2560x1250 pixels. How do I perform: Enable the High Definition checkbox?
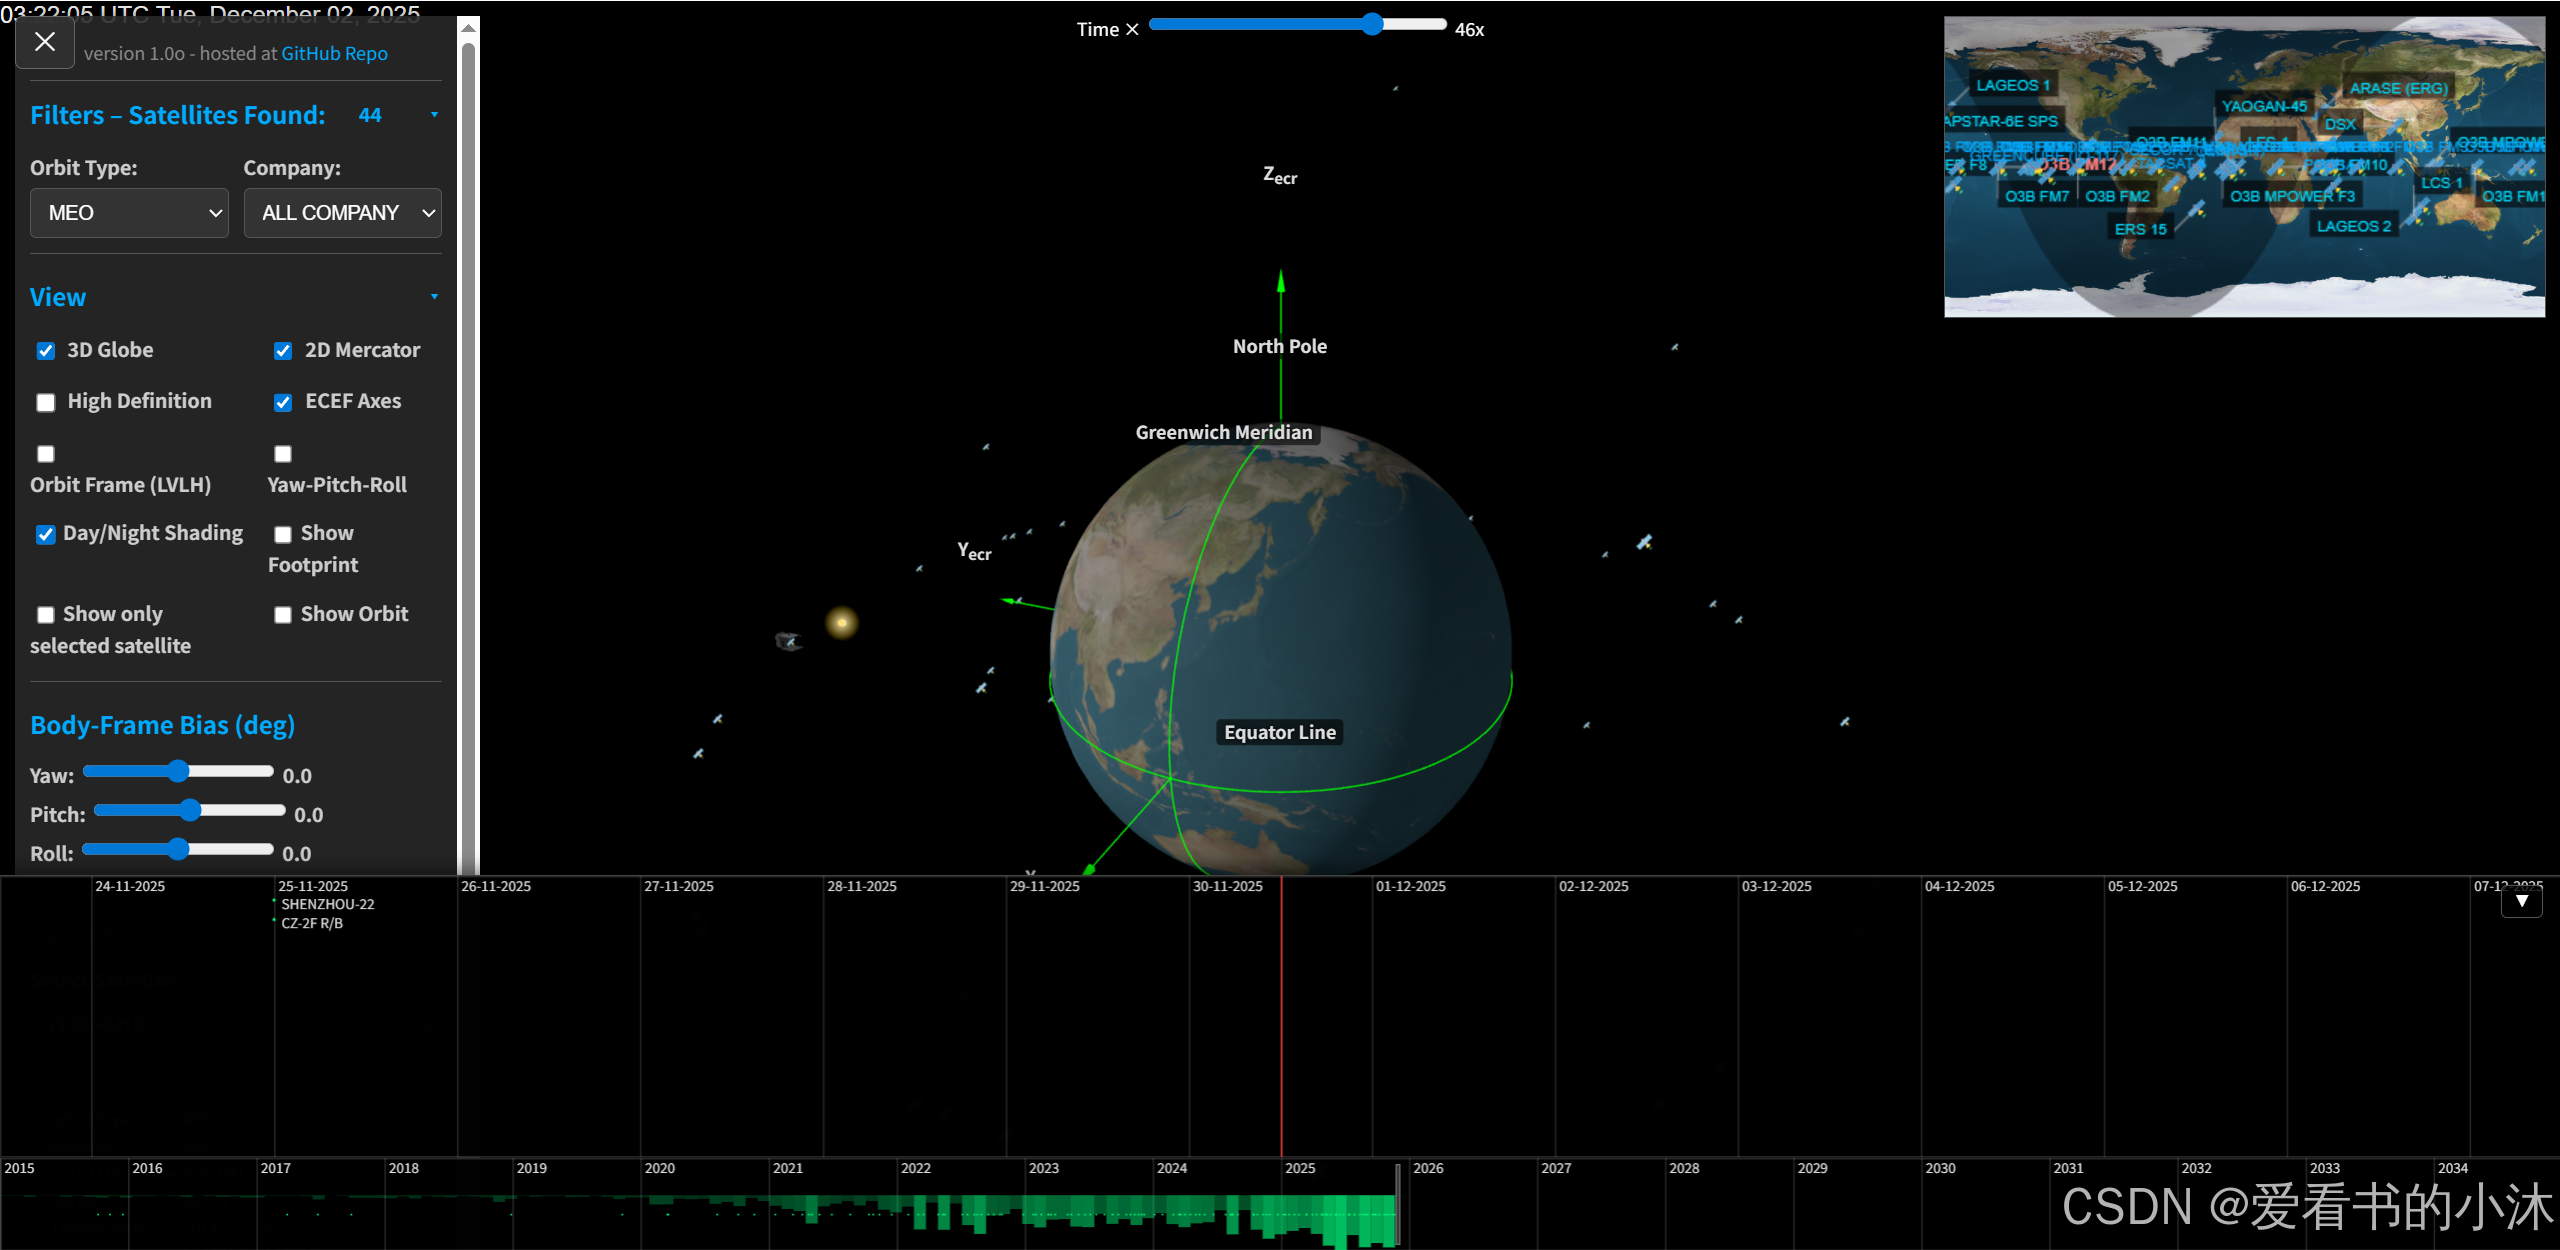pyautogui.click(x=46, y=402)
